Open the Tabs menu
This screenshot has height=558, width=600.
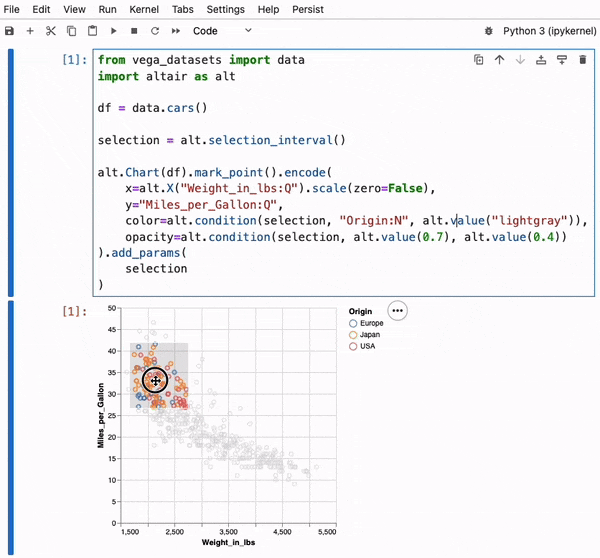pyautogui.click(x=183, y=9)
